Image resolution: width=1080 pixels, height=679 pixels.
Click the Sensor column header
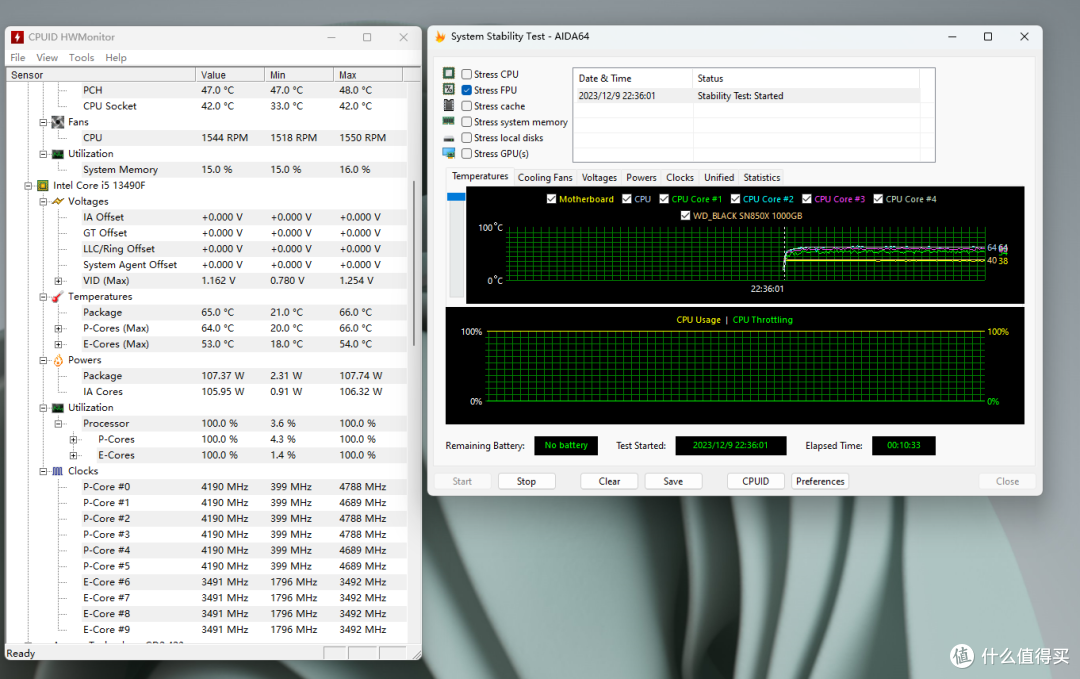(101, 75)
